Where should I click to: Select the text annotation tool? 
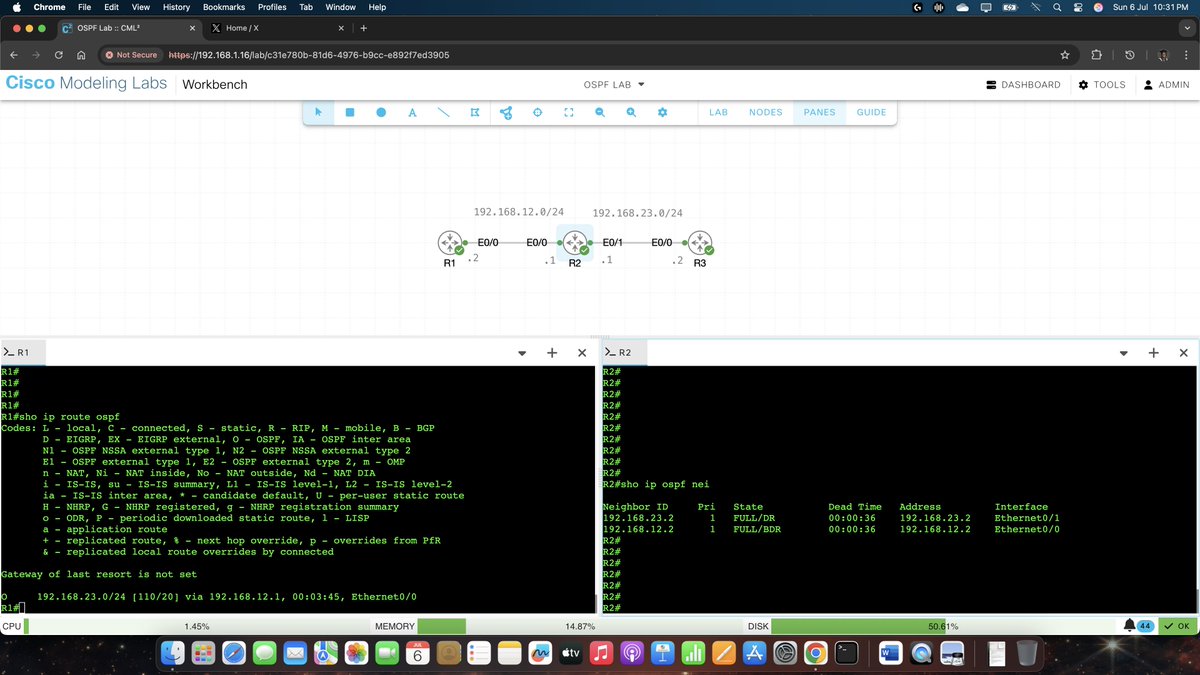412,113
